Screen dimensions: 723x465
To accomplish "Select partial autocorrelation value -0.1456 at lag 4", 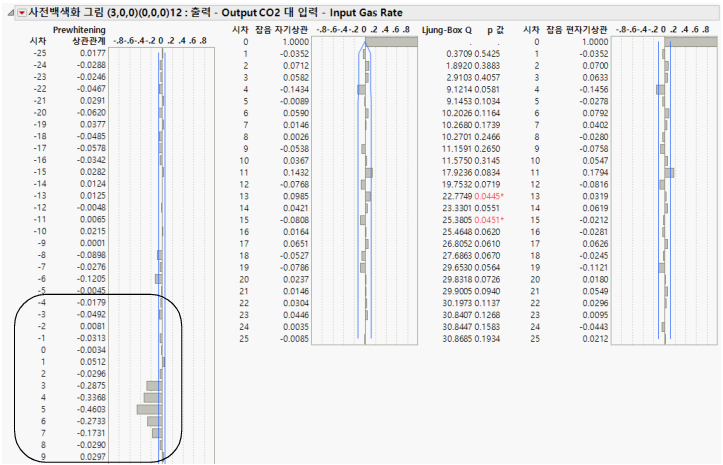I will point(593,89).
